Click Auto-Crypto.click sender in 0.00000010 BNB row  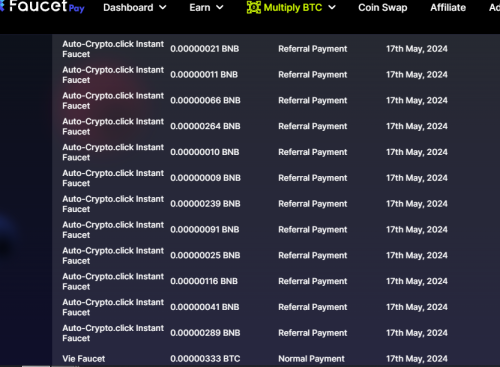pyautogui.click(x=113, y=152)
